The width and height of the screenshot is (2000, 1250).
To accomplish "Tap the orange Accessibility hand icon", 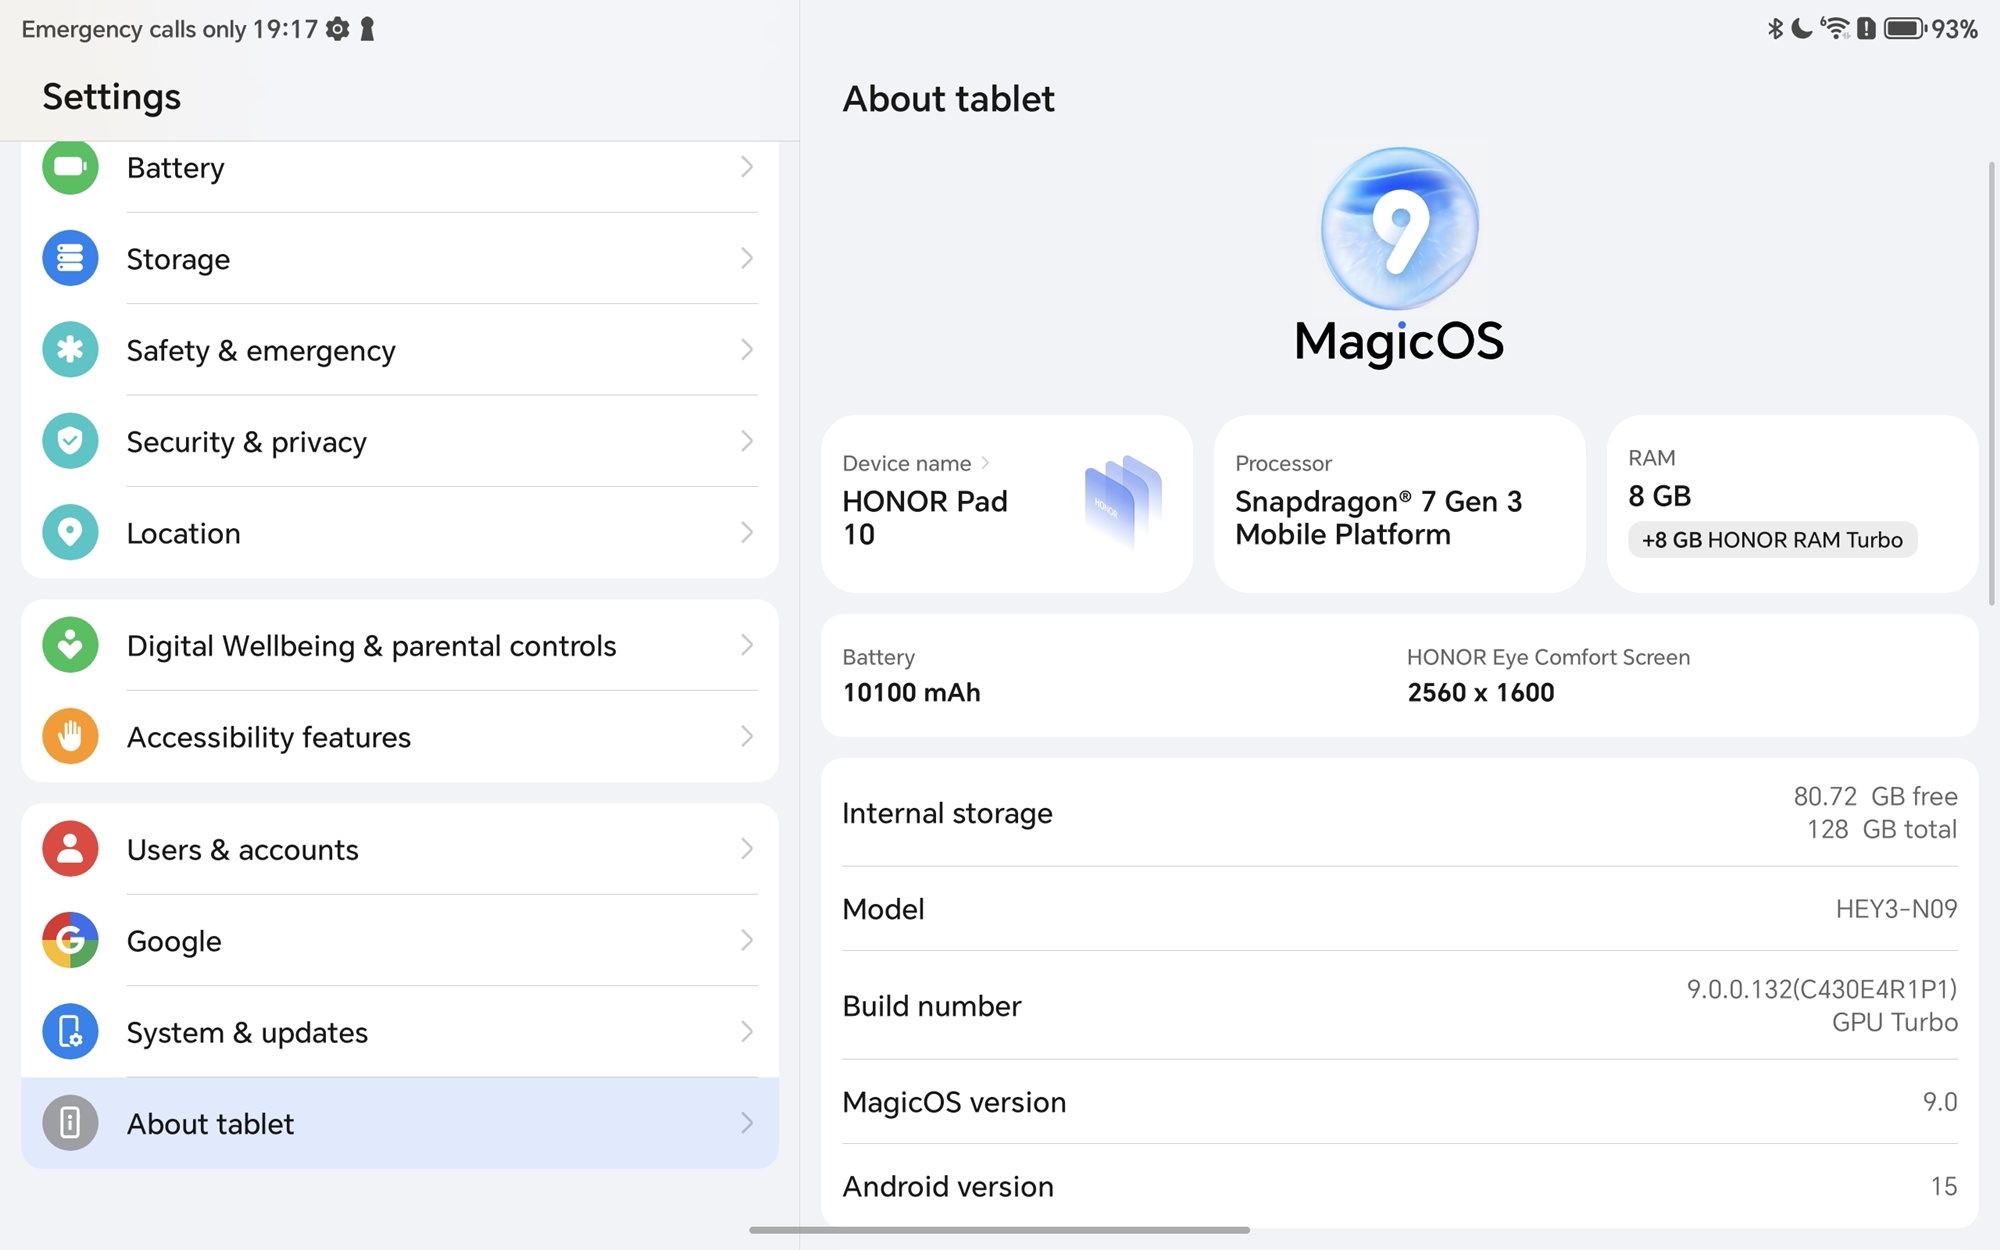I will point(70,736).
